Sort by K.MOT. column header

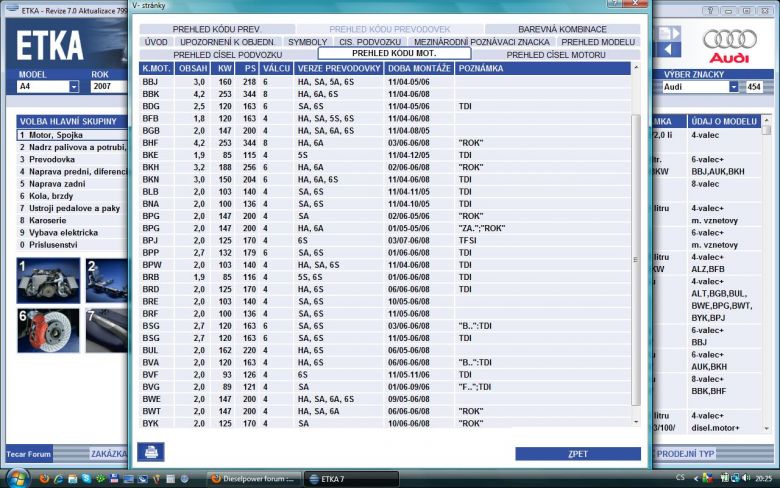coord(156,68)
